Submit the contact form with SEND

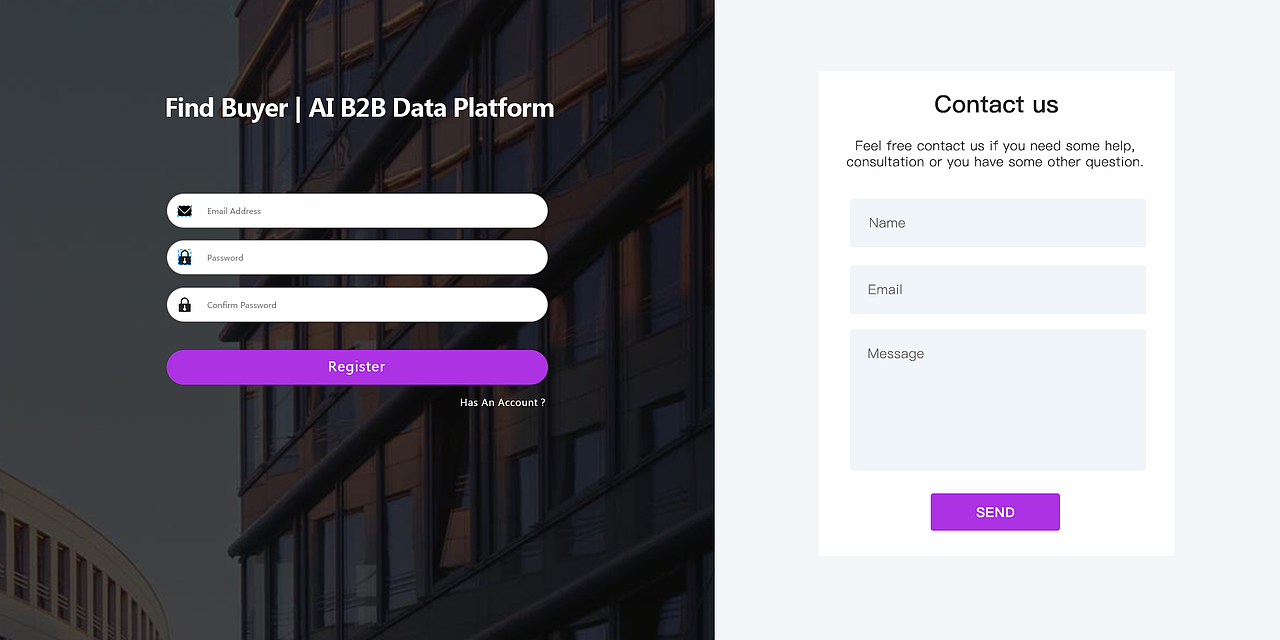pos(995,512)
